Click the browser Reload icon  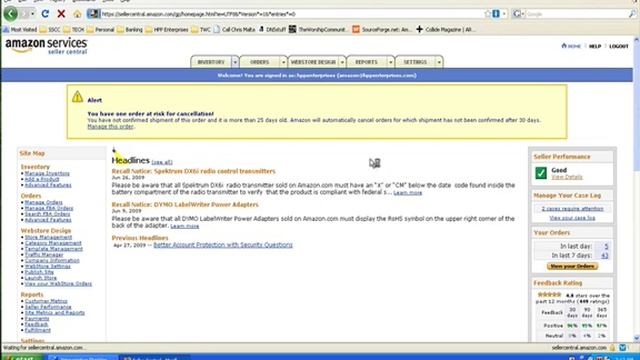pos(45,14)
